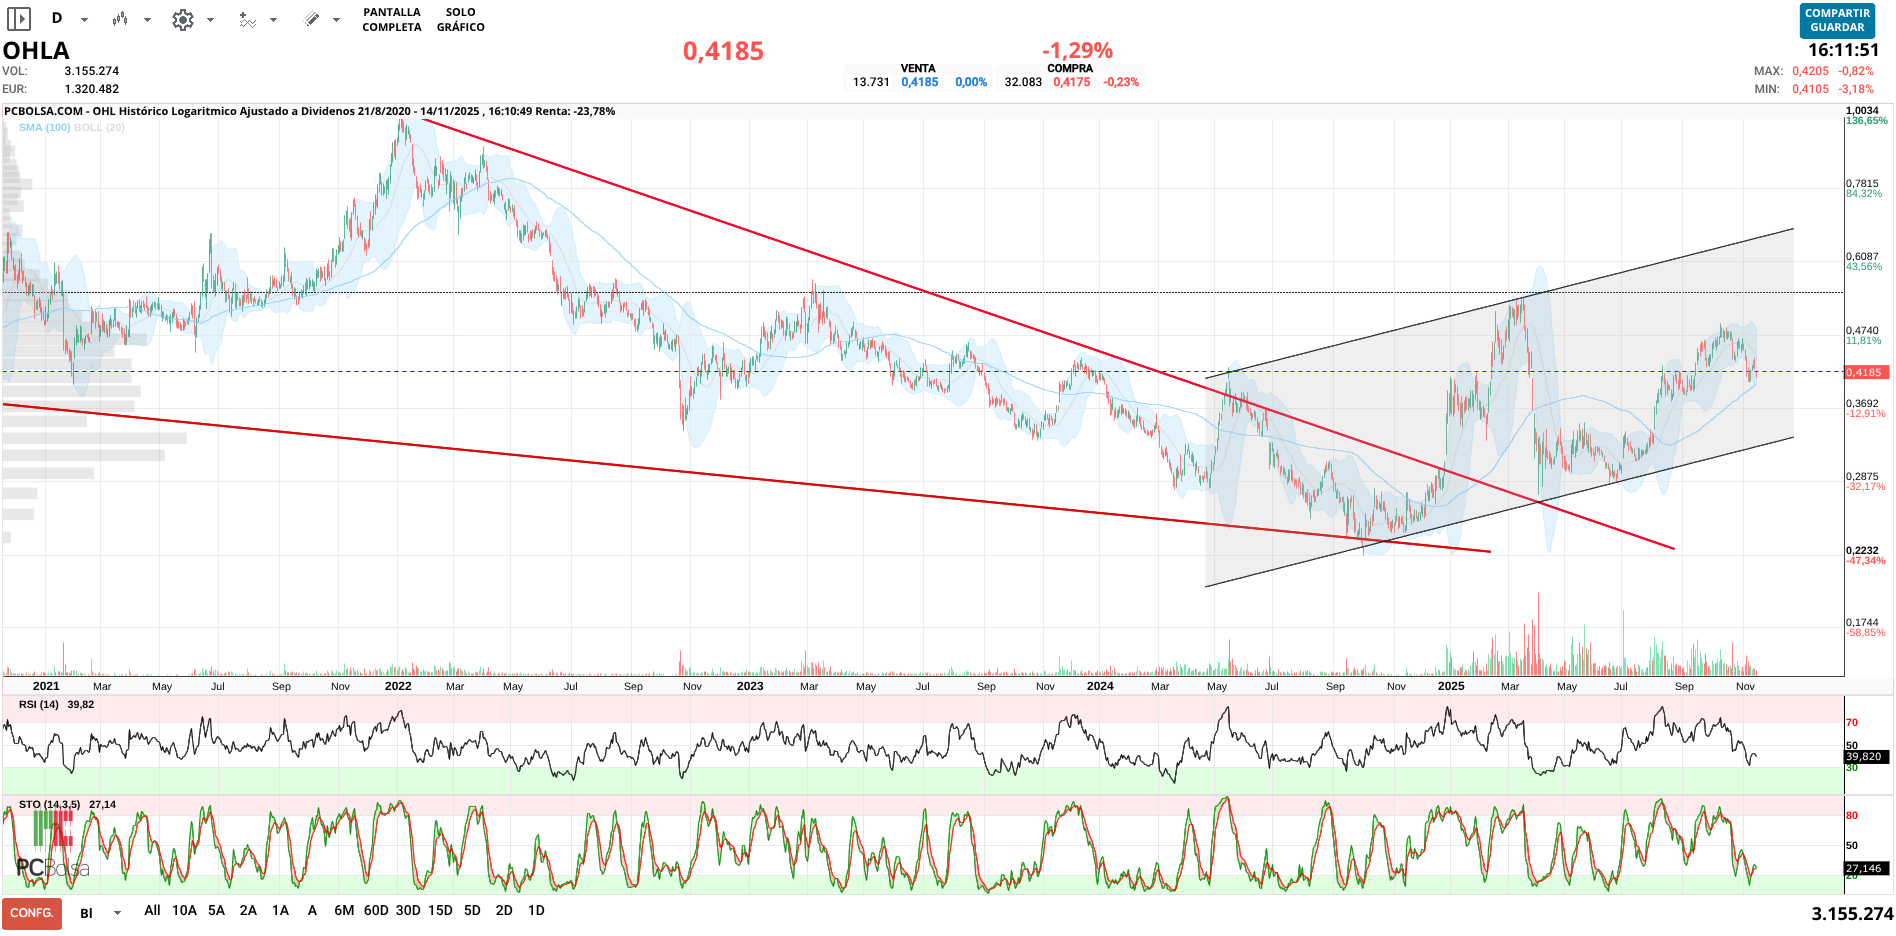The height and width of the screenshot is (936, 1896).
Task: Click the Compartir Guardar button
Action: pos(1837,21)
